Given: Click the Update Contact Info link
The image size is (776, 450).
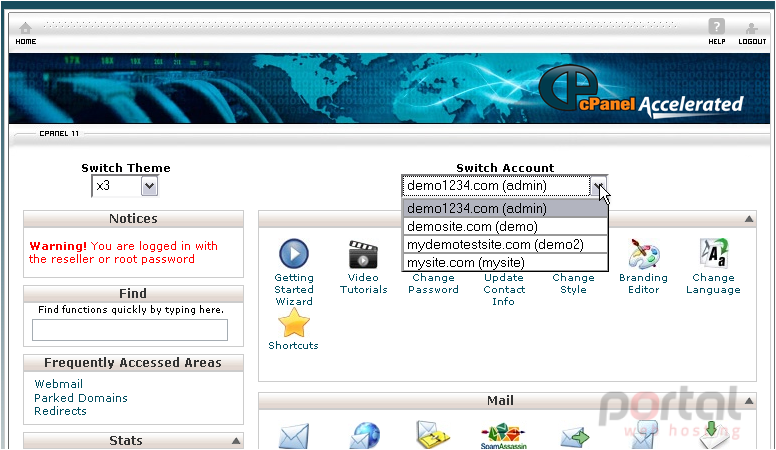Looking at the screenshot, I should (504, 290).
